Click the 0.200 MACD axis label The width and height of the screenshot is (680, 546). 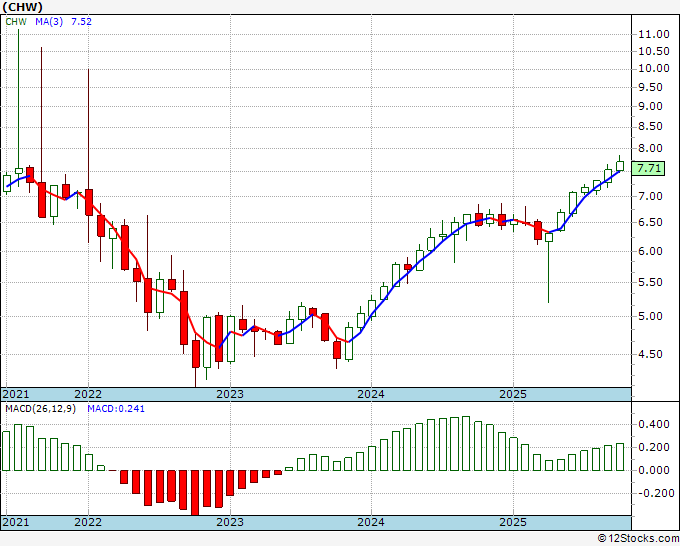coord(654,448)
